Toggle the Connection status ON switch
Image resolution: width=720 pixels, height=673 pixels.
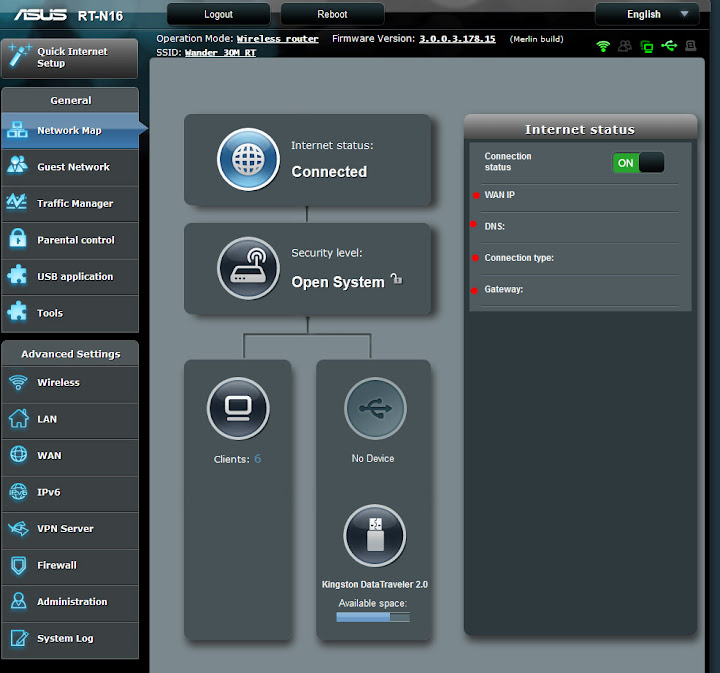pos(638,163)
